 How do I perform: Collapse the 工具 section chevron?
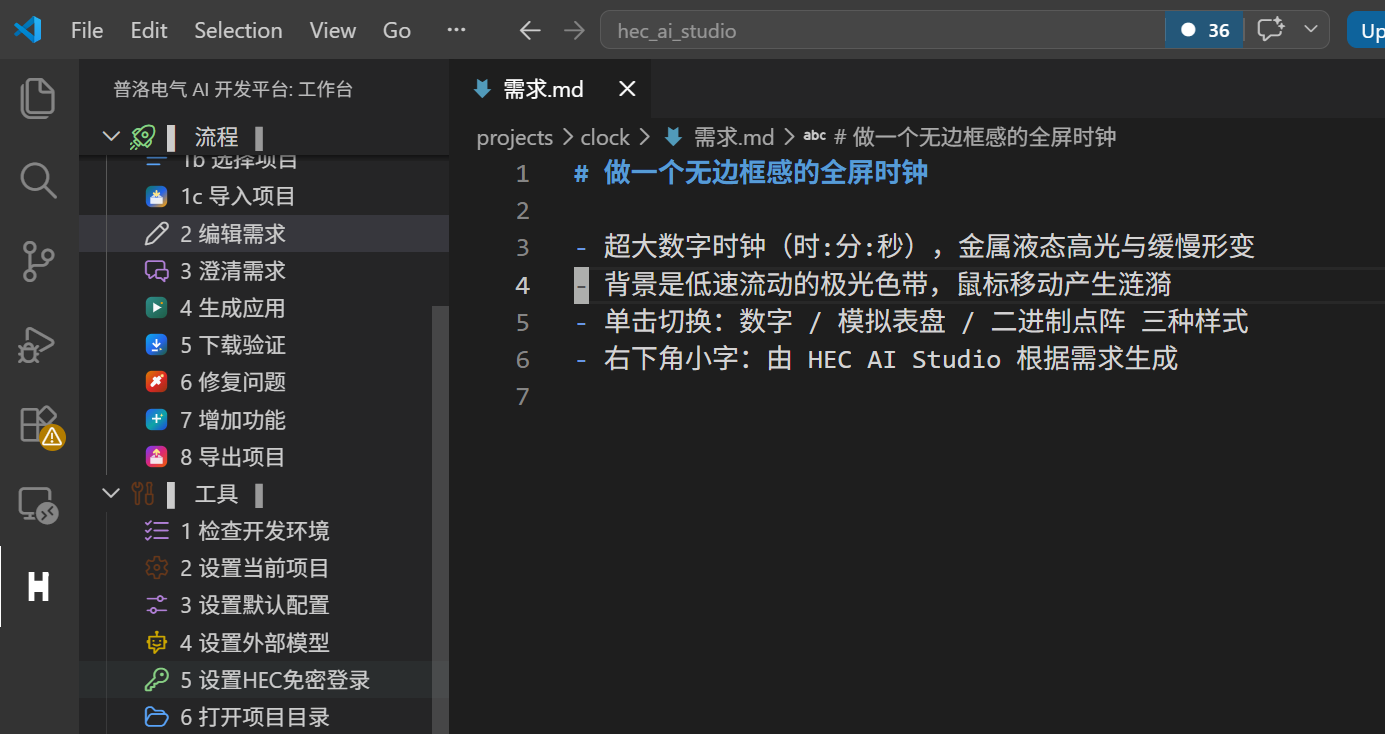click(111, 493)
